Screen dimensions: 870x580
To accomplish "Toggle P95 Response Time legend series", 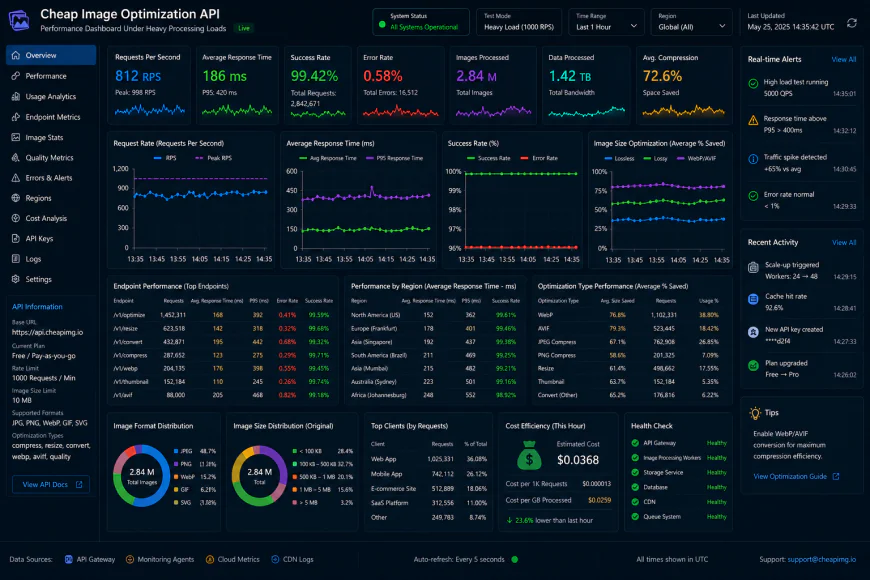I will click(394, 158).
